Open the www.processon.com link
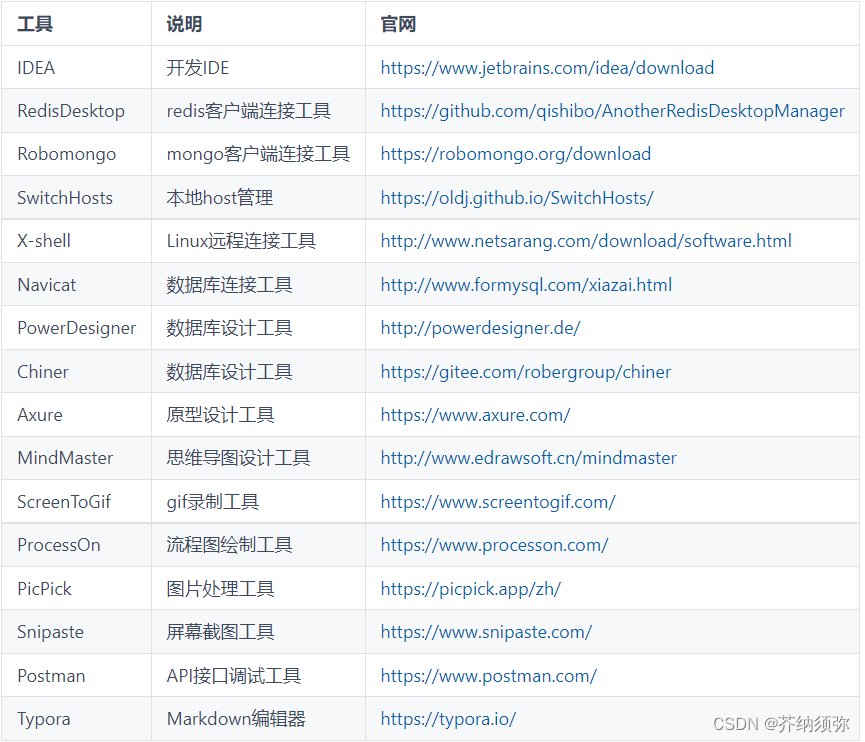 click(x=494, y=545)
